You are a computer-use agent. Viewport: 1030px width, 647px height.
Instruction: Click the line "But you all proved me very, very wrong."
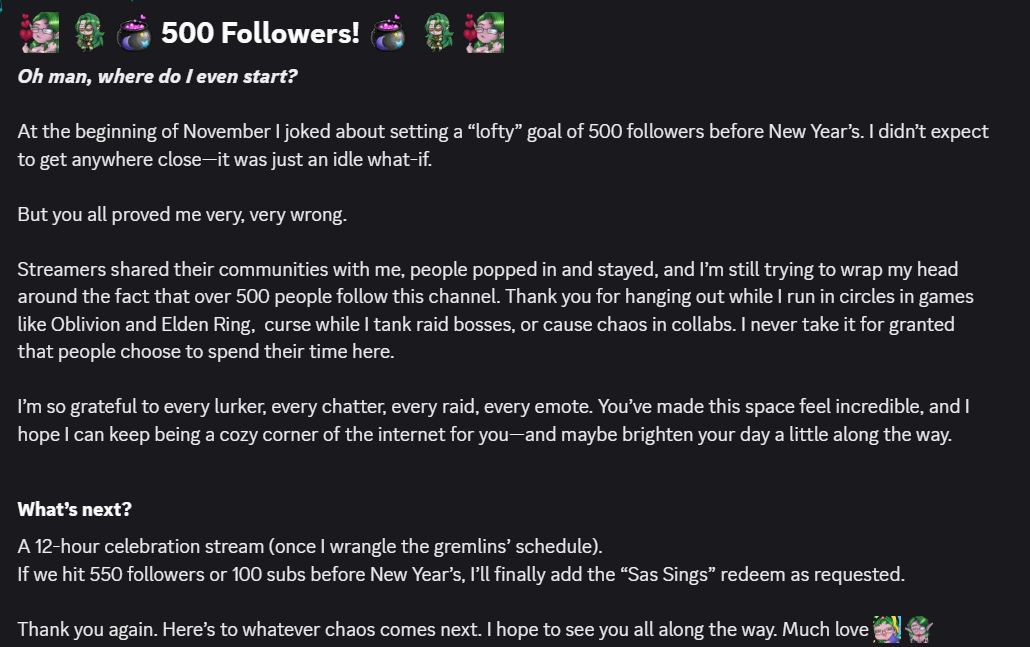click(182, 215)
